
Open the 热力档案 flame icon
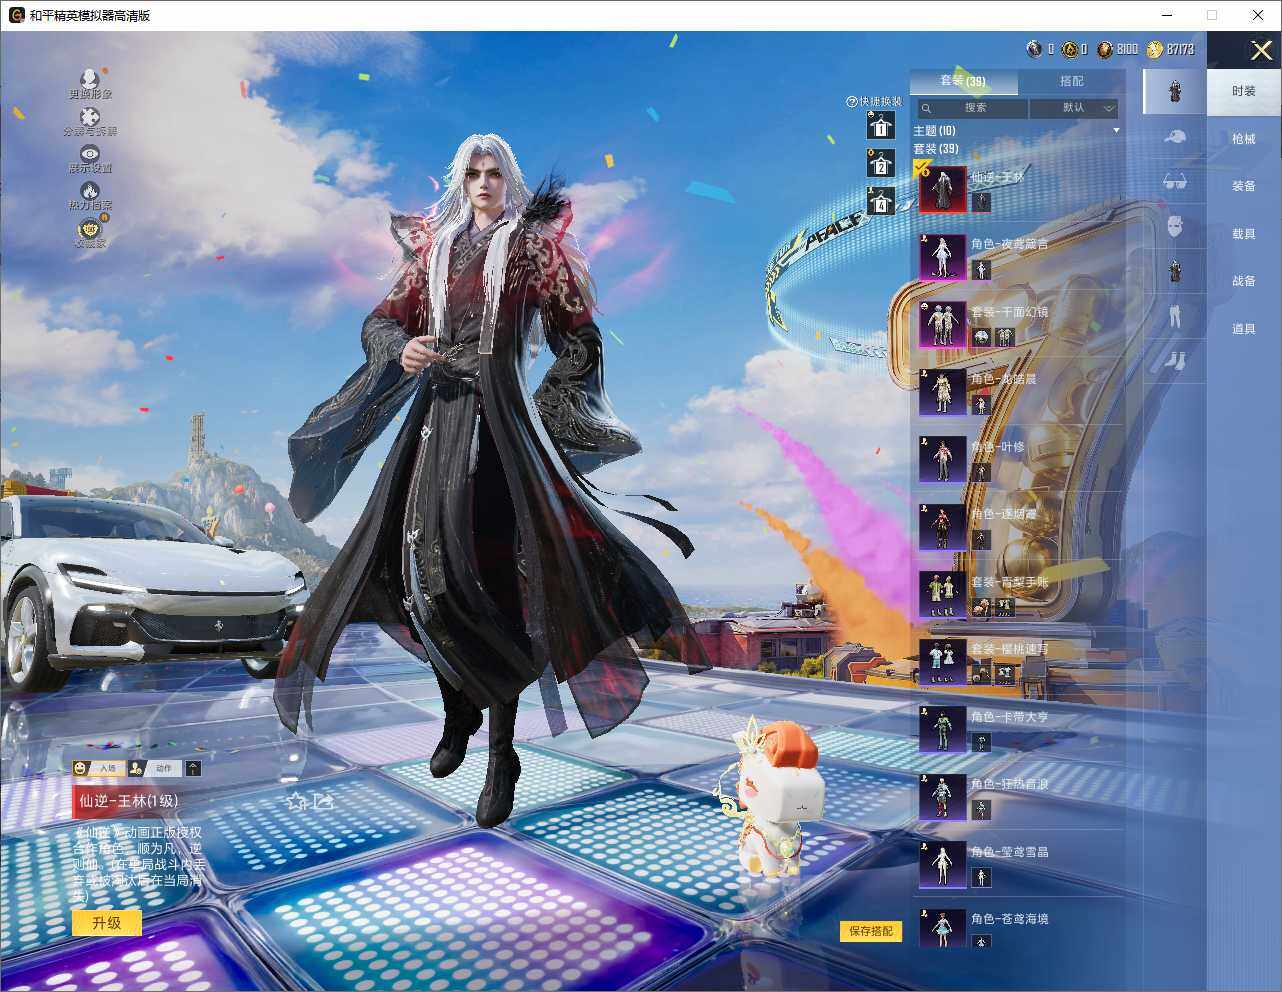tap(90, 191)
